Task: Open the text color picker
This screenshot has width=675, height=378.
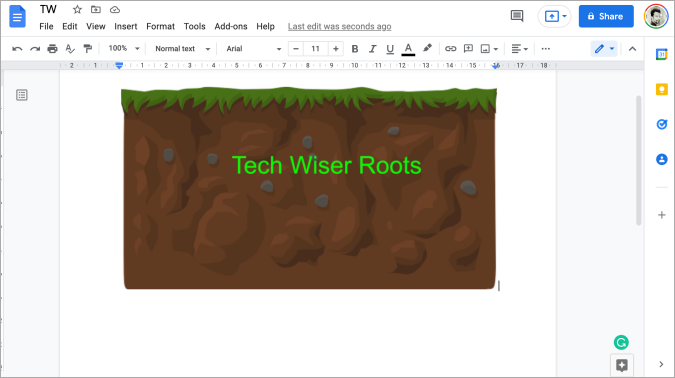Action: coord(408,49)
